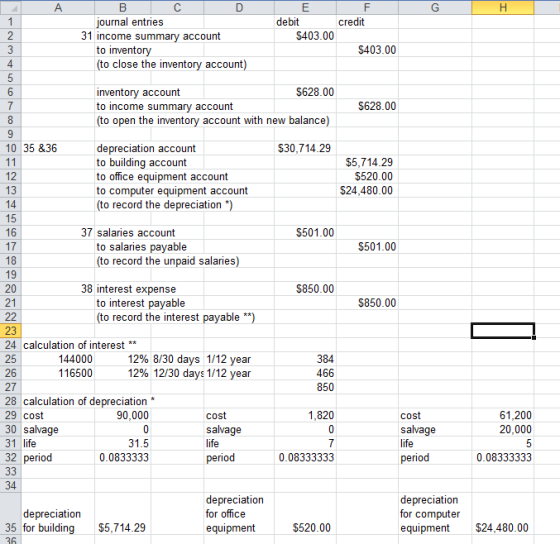This screenshot has width=560, height=544.
Task: Click the 466 interest value cell
Action: pos(305,373)
